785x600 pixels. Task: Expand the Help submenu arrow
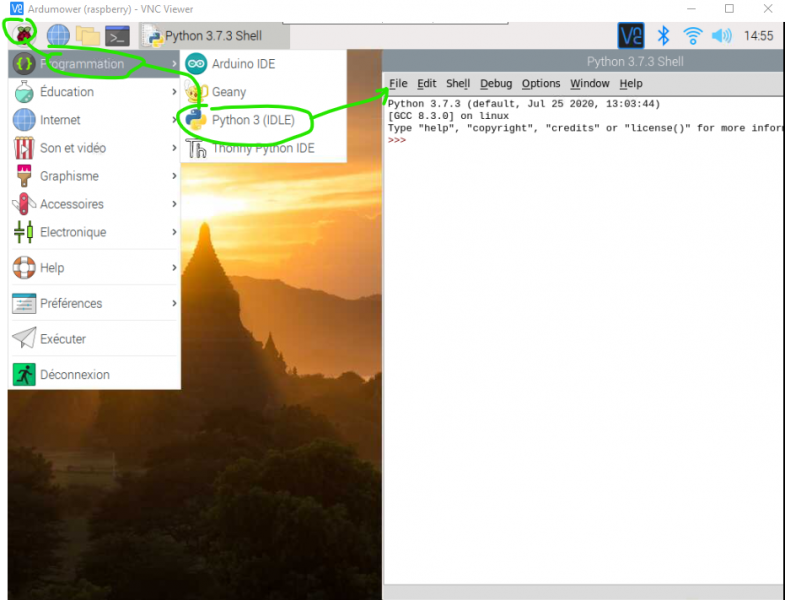click(x=174, y=267)
